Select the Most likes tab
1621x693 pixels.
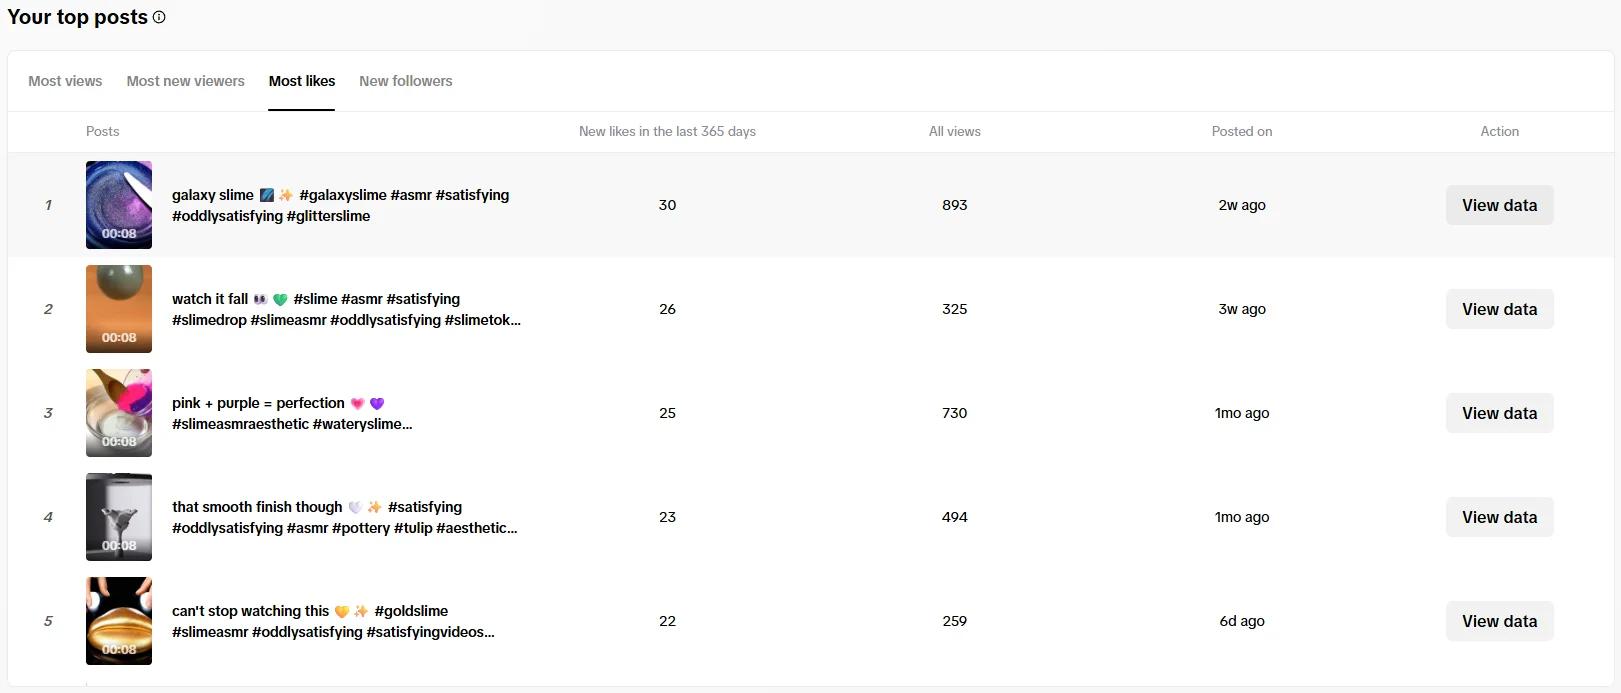[301, 81]
